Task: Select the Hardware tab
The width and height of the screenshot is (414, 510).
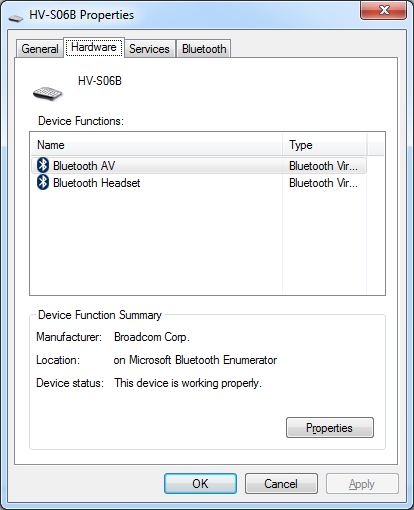Action: tap(94, 47)
